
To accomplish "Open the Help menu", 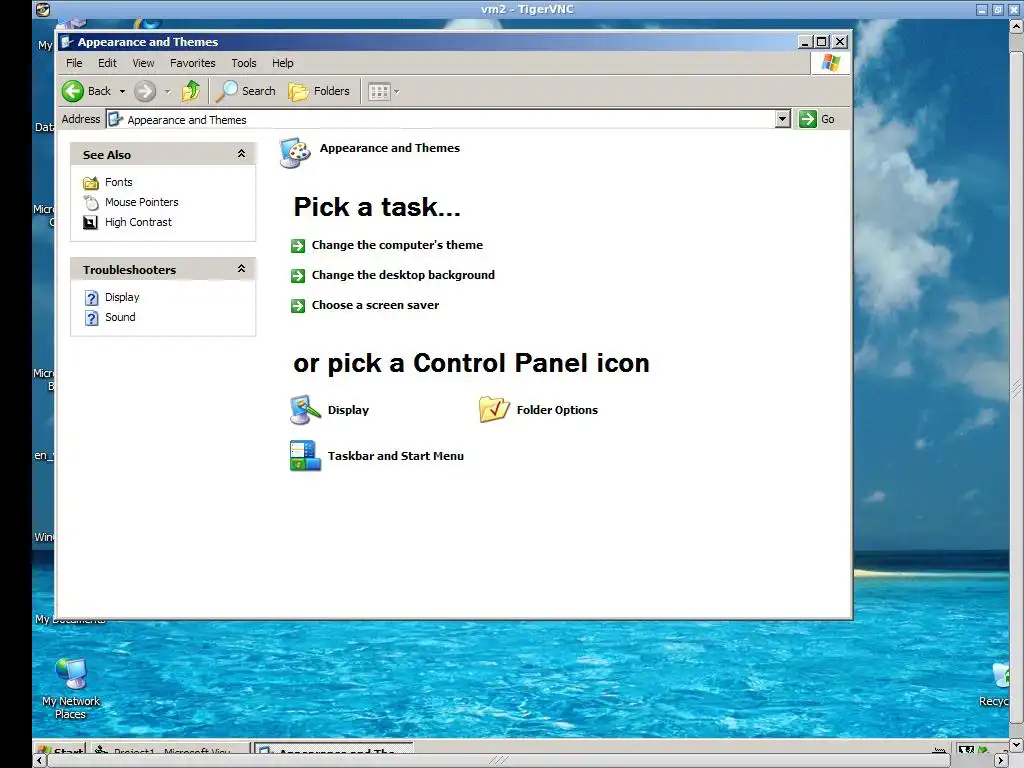I will [x=282, y=63].
